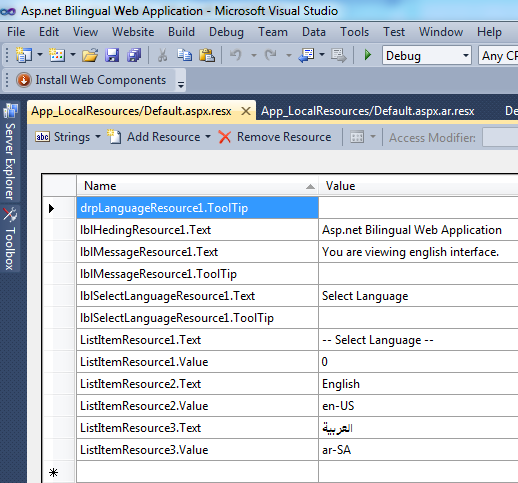Click the resource views grid icon

tap(357, 137)
